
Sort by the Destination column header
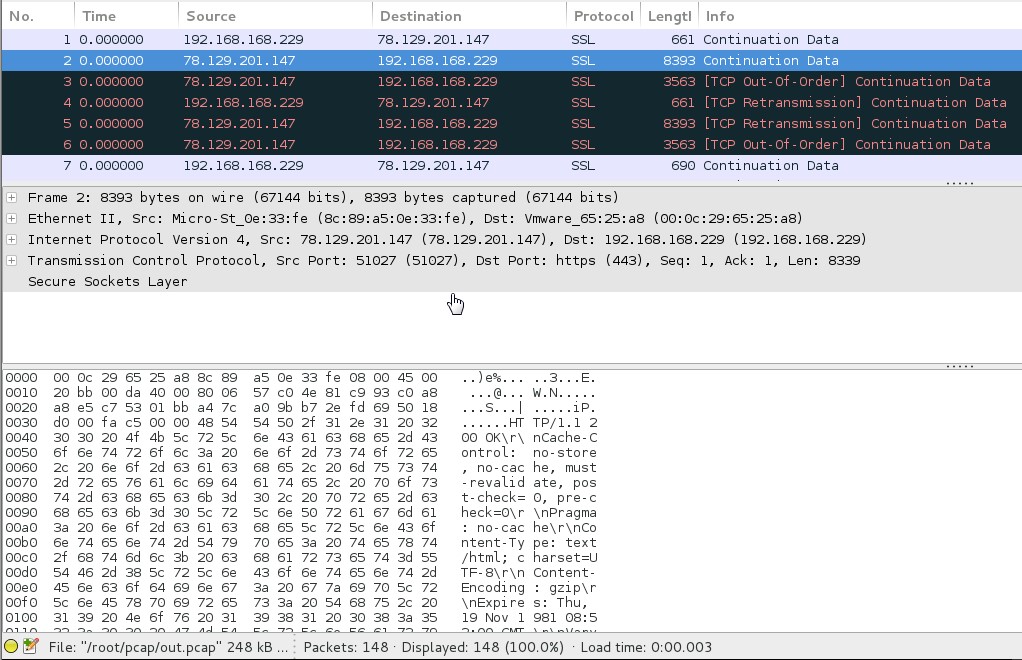pyautogui.click(x=469, y=16)
